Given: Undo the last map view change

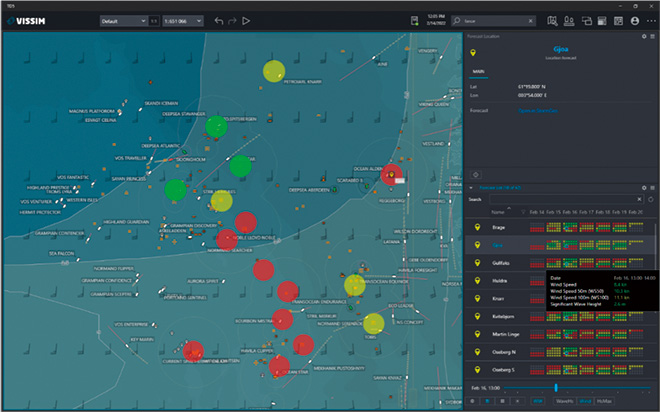Looking at the screenshot, I should click(218, 21).
